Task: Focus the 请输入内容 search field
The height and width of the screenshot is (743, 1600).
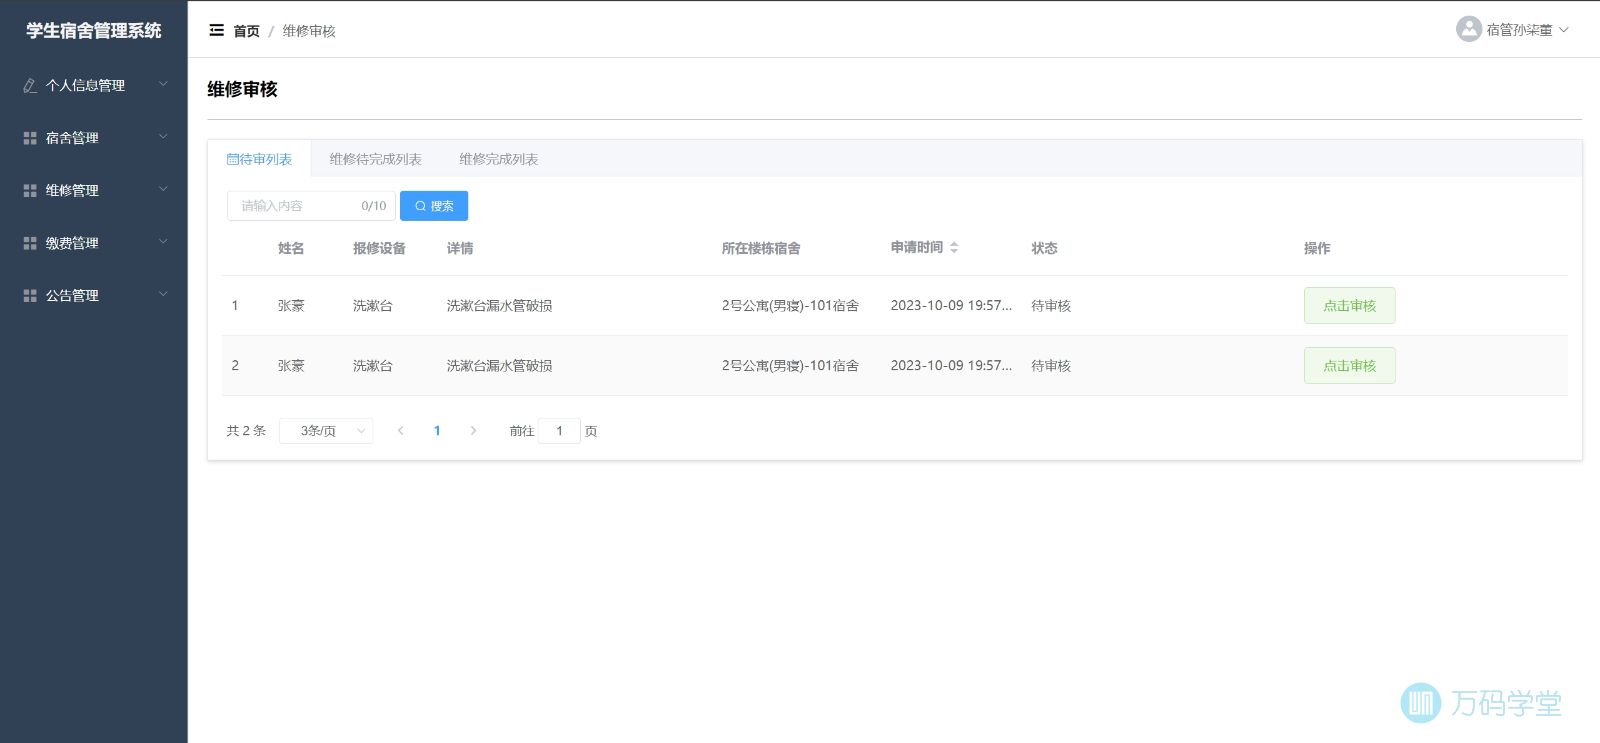Action: tap(311, 206)
